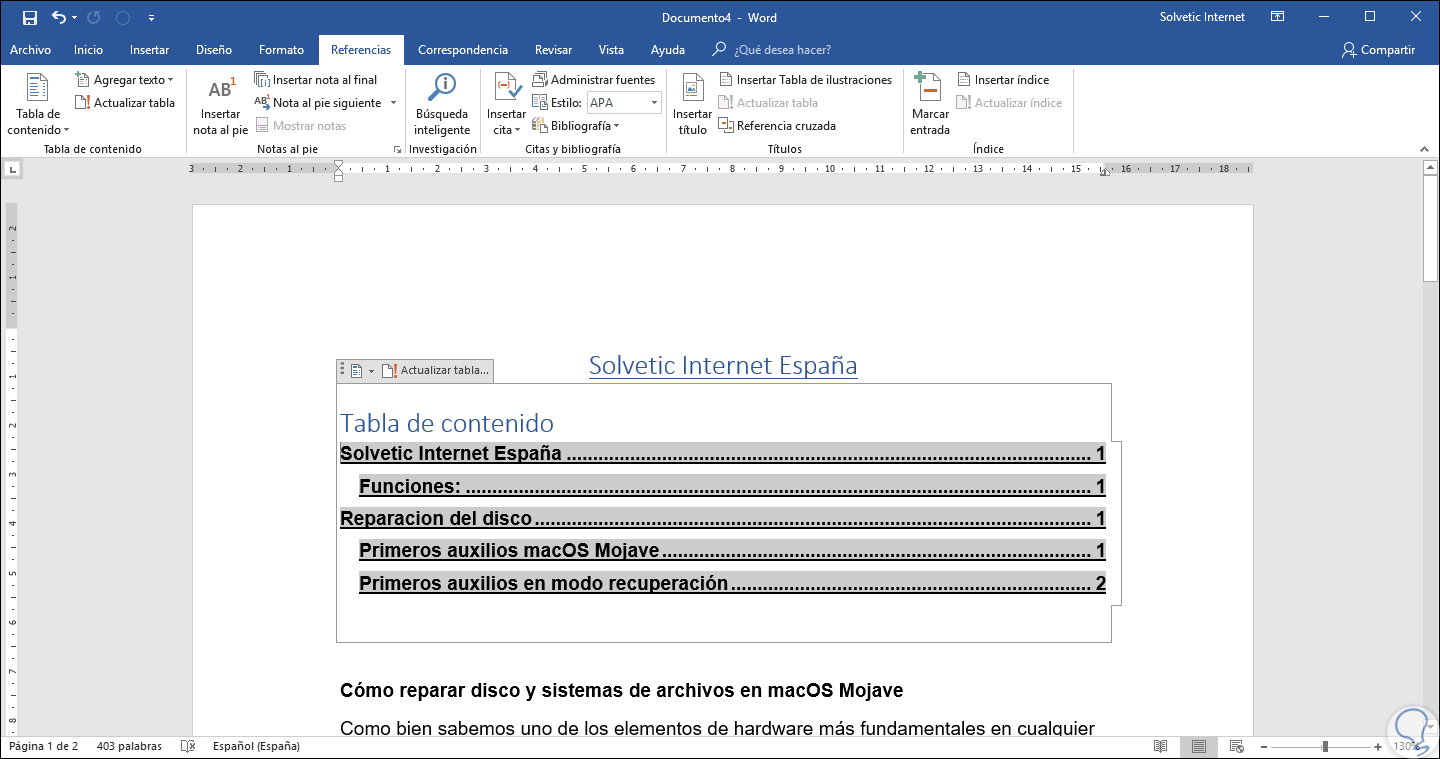
Task: Switch to the Inicio tab
Action: point(88,50)
